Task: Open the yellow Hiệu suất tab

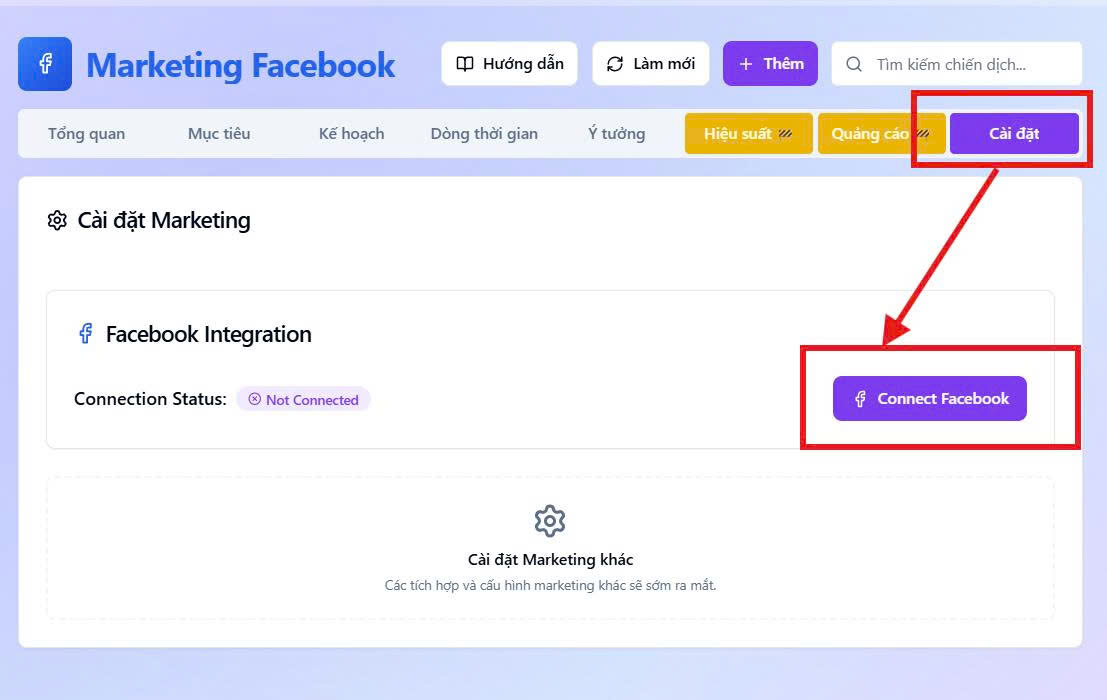Action: (748, 133)
